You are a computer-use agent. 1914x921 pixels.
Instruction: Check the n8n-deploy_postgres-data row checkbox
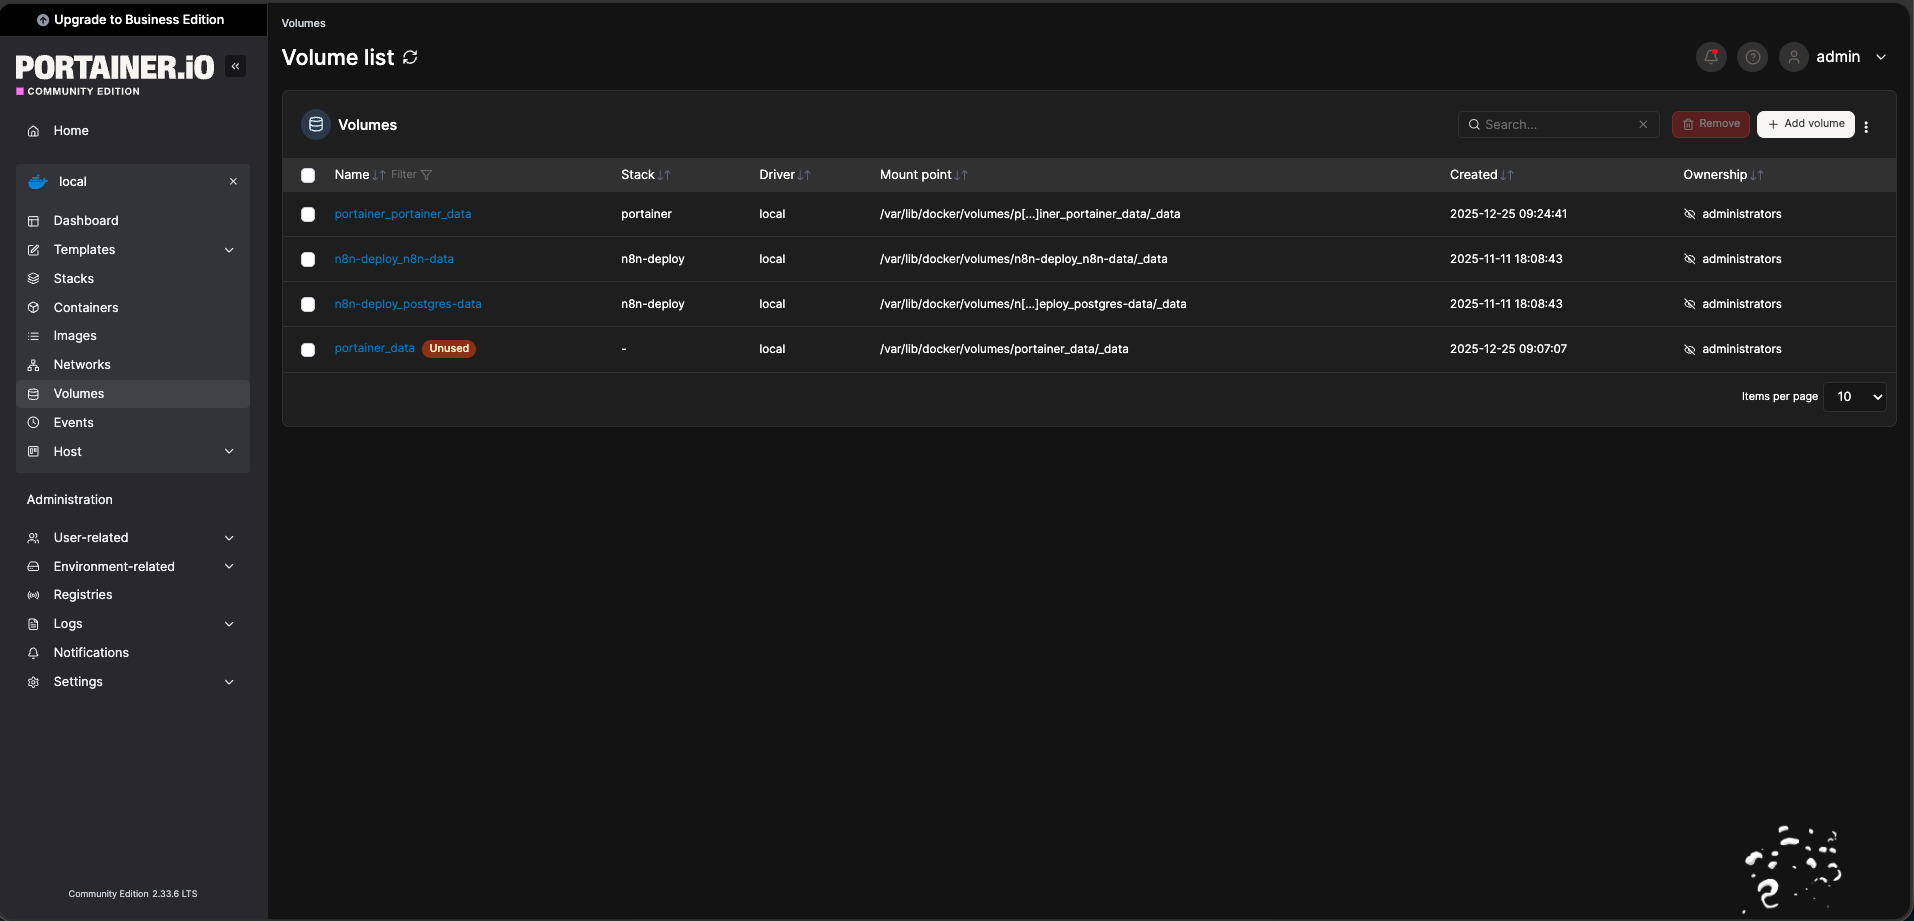308,304
